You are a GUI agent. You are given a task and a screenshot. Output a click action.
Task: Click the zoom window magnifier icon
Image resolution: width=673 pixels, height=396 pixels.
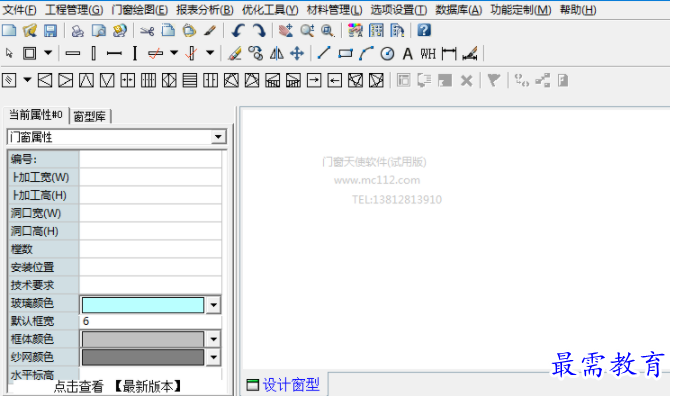click(x=328, y=30)
